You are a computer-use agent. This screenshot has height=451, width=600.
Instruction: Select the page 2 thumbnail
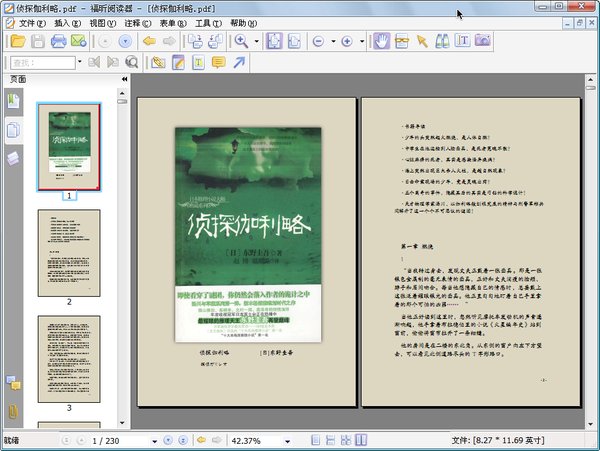point(69,251)
